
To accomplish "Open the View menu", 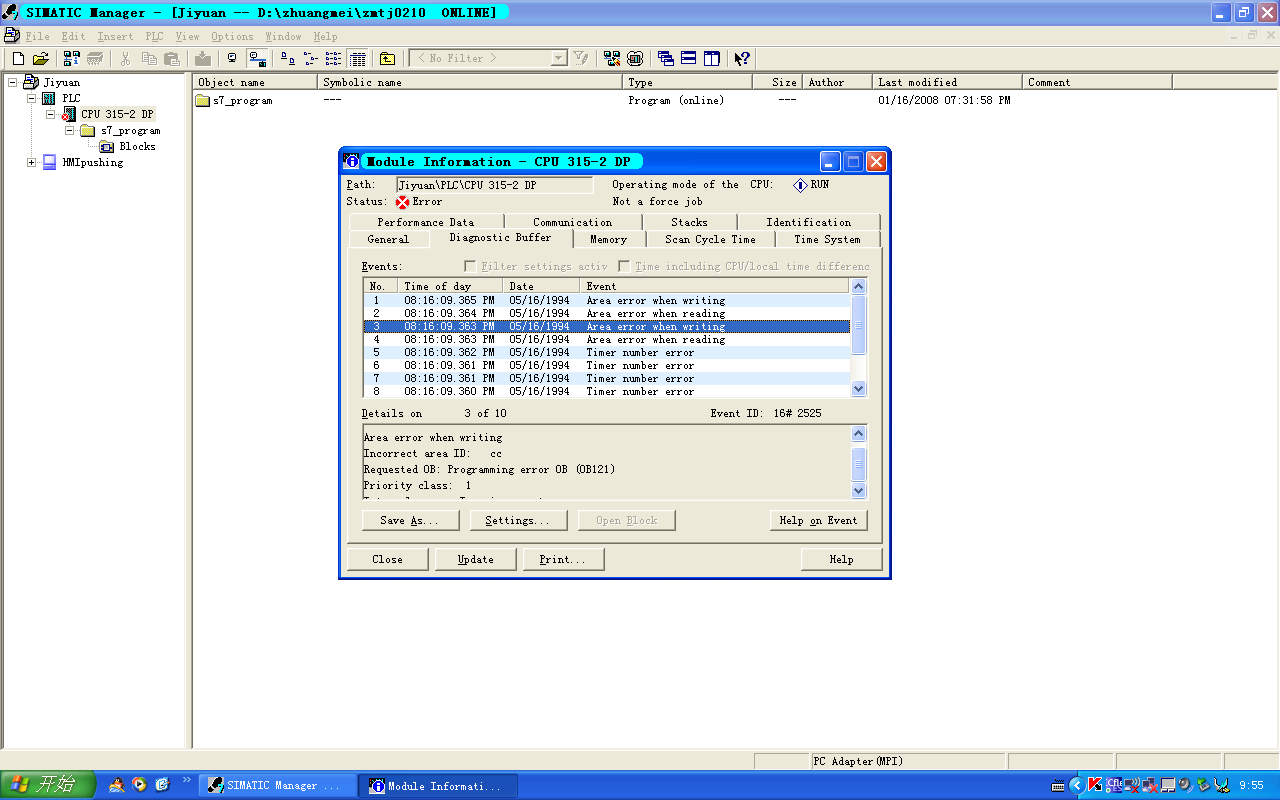I will (187, 36).
